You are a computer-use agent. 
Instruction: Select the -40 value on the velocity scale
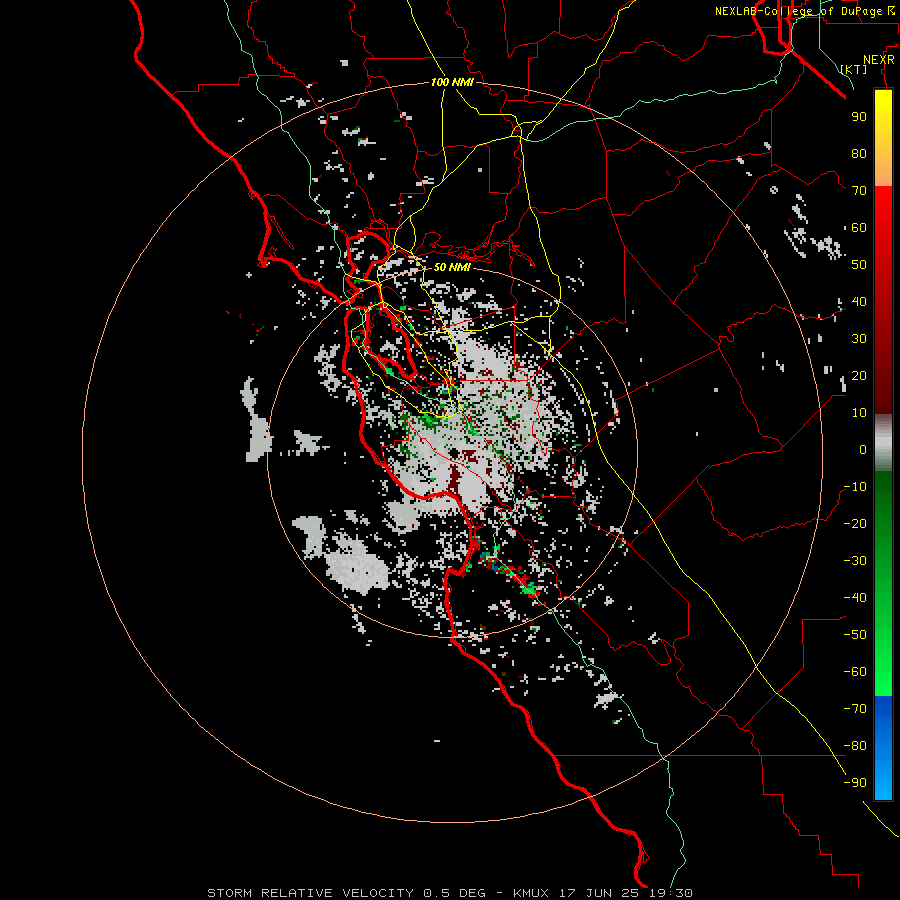[855, 598]
